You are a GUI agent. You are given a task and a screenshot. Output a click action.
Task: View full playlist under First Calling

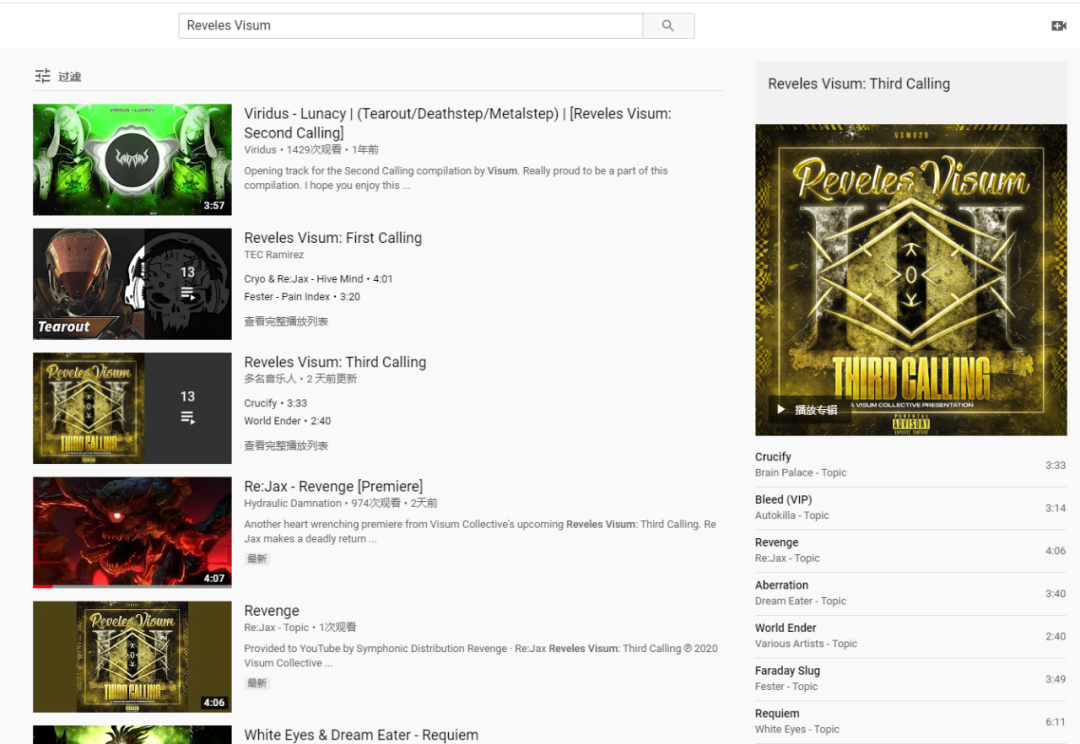coord(286,321)
